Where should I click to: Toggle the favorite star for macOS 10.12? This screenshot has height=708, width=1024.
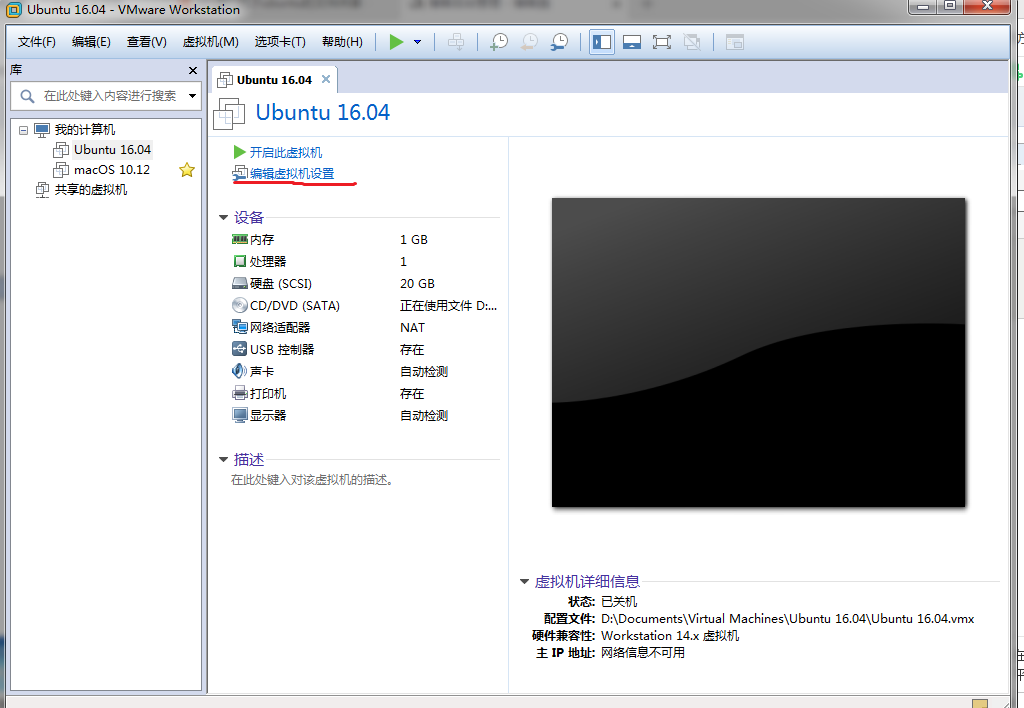pos(187,170)
